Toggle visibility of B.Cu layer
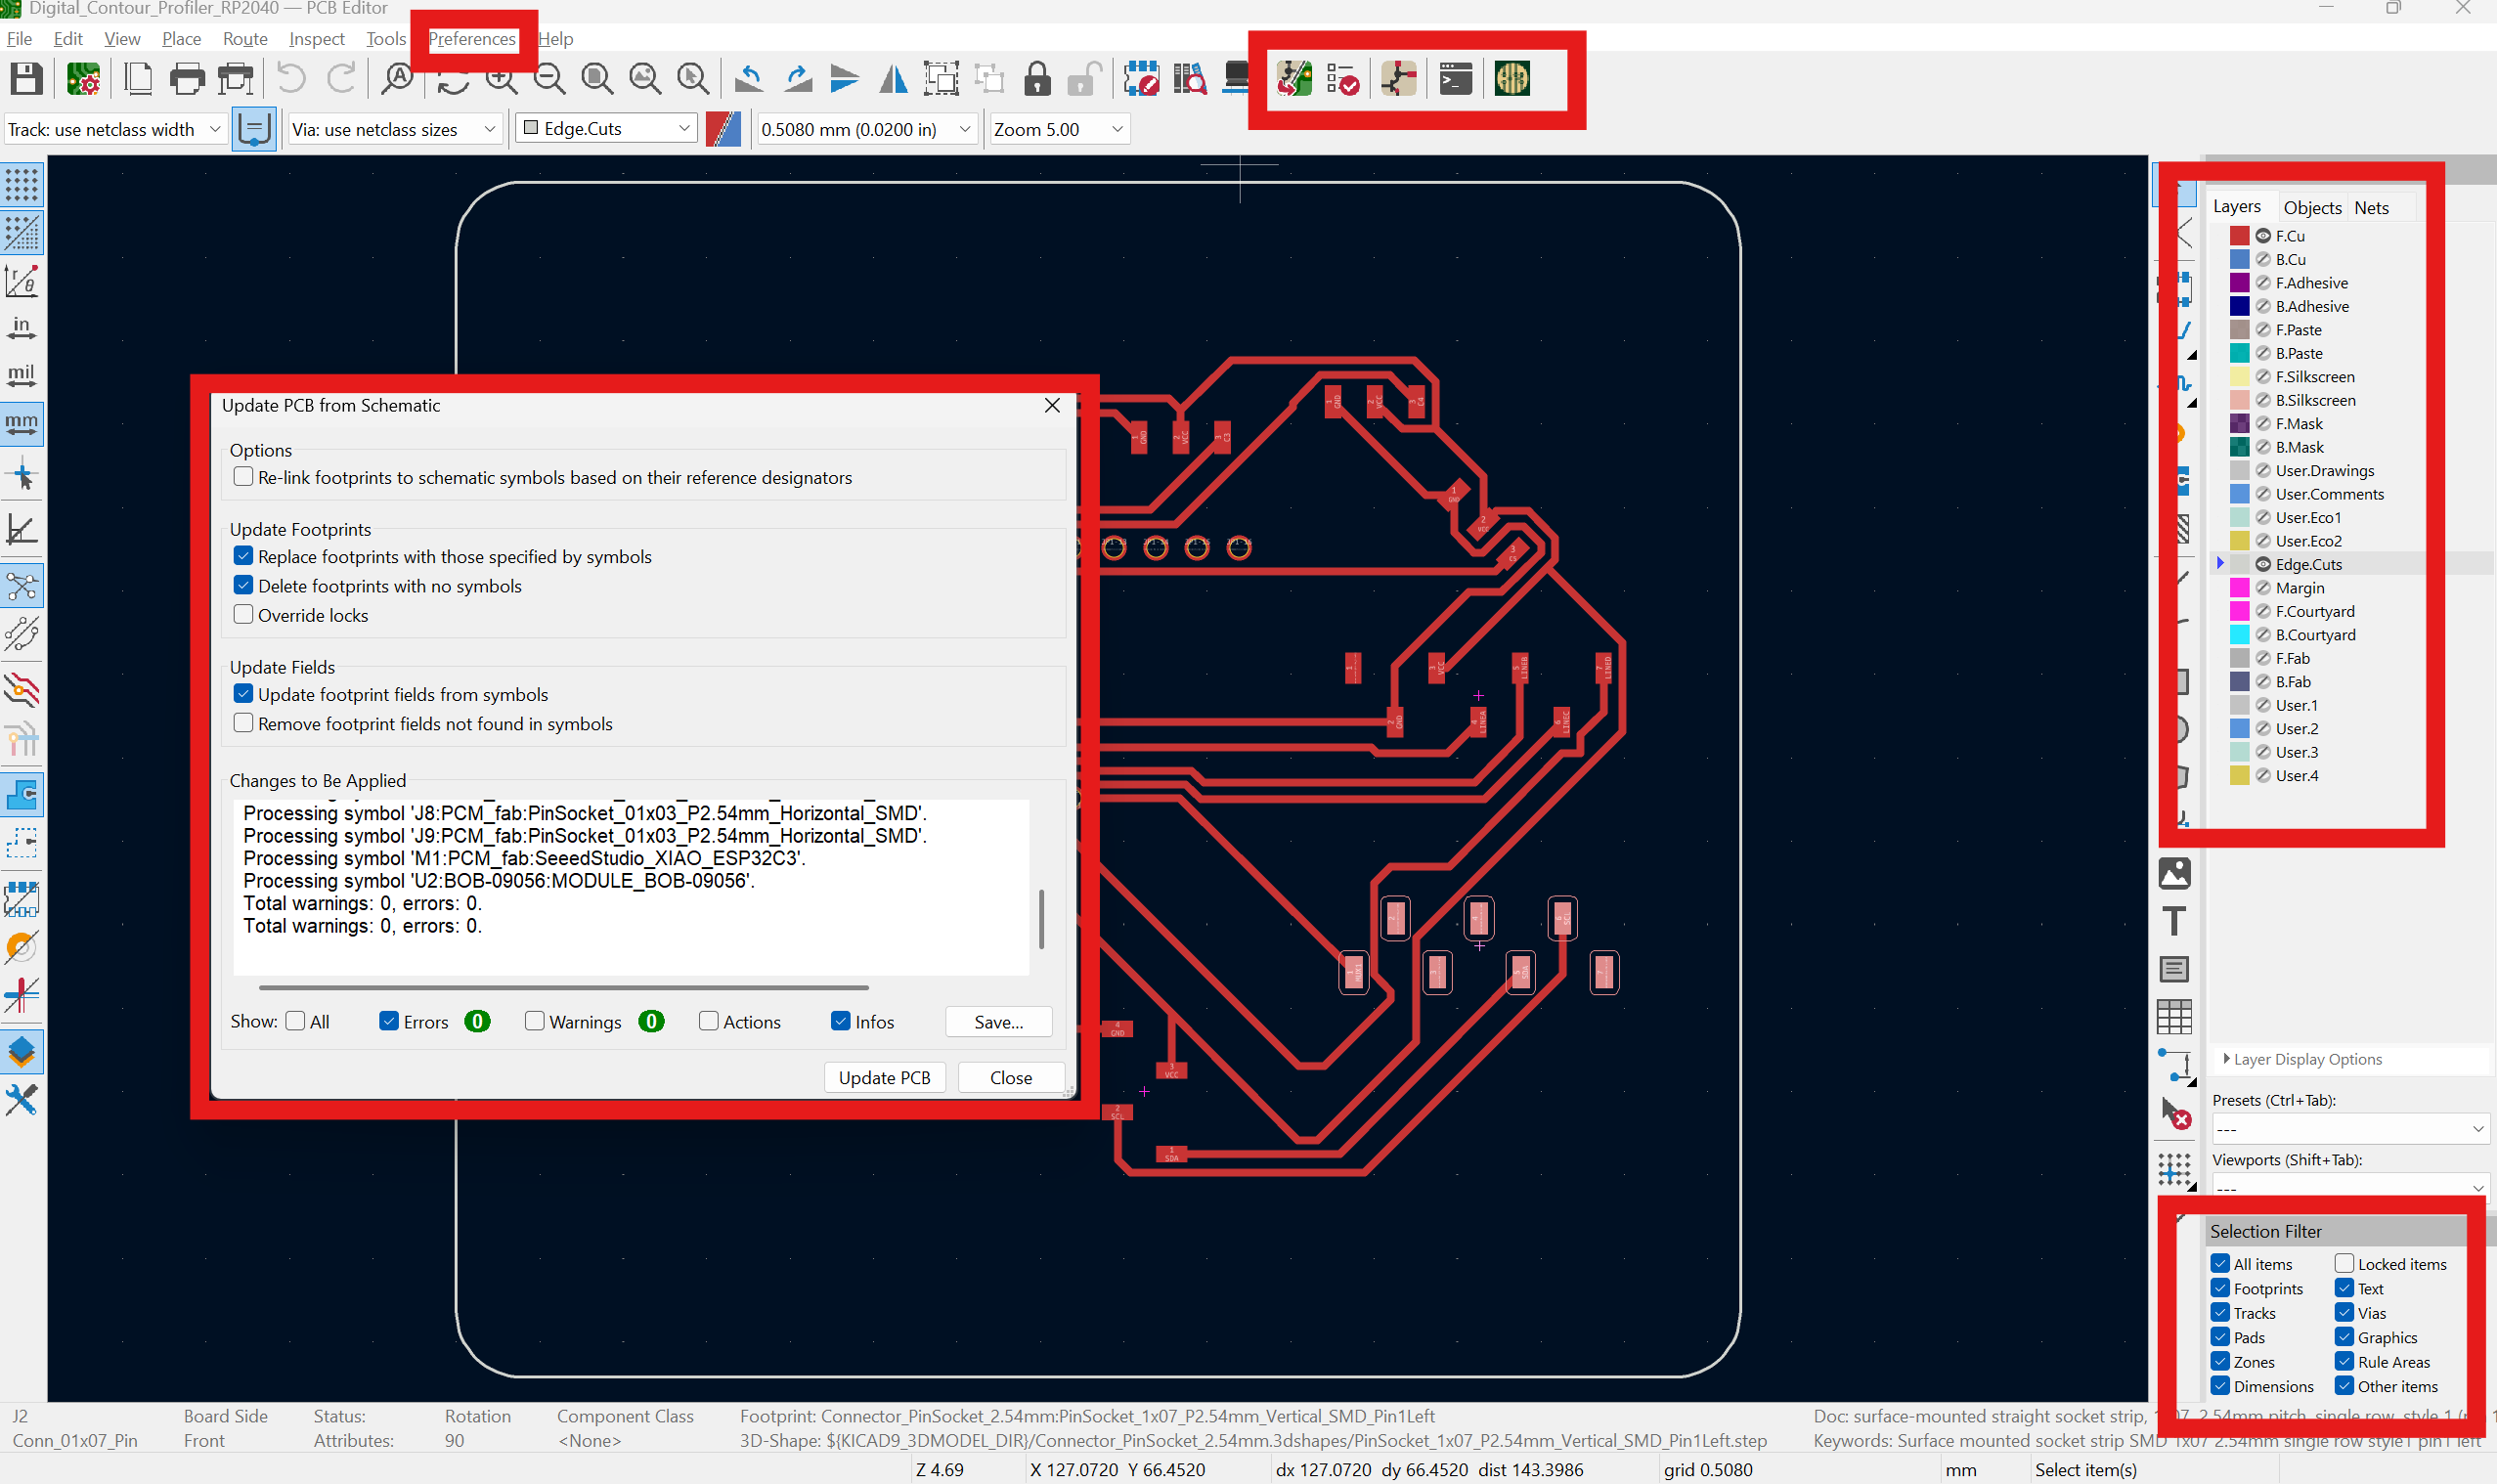 click(x=2263, y=259)
